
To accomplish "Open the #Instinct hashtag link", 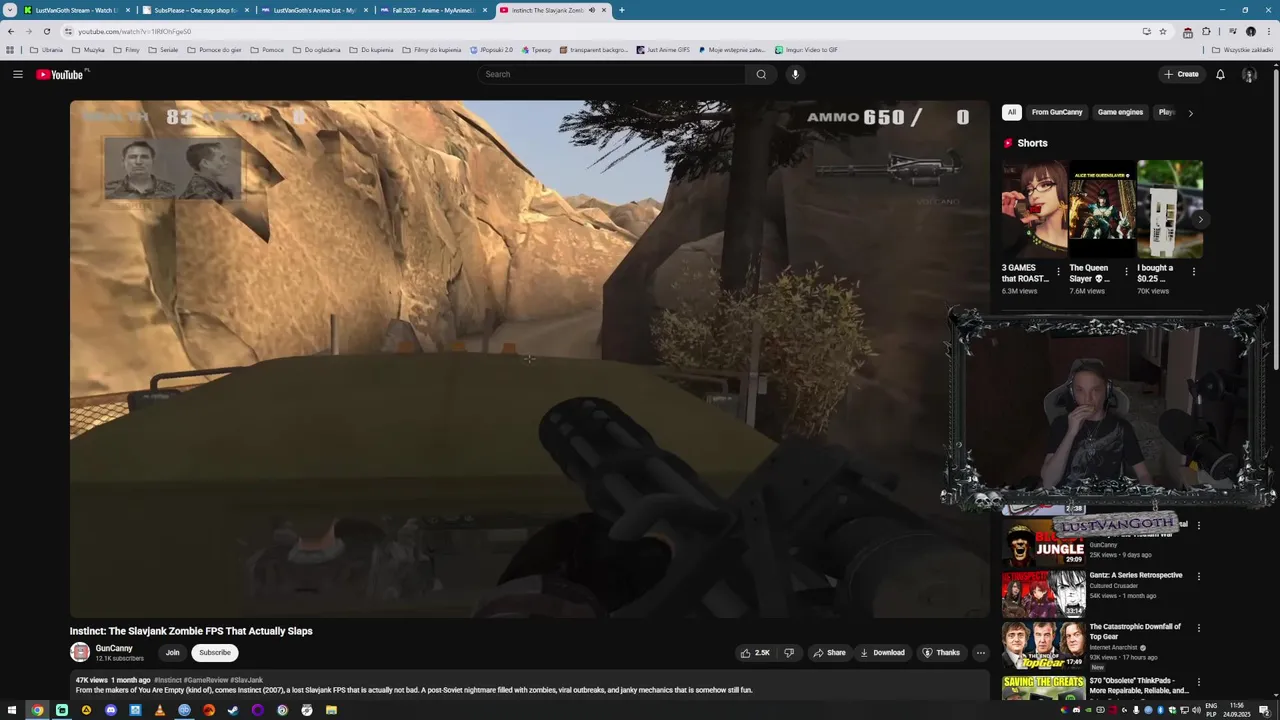I will click(x=167, y=680).
